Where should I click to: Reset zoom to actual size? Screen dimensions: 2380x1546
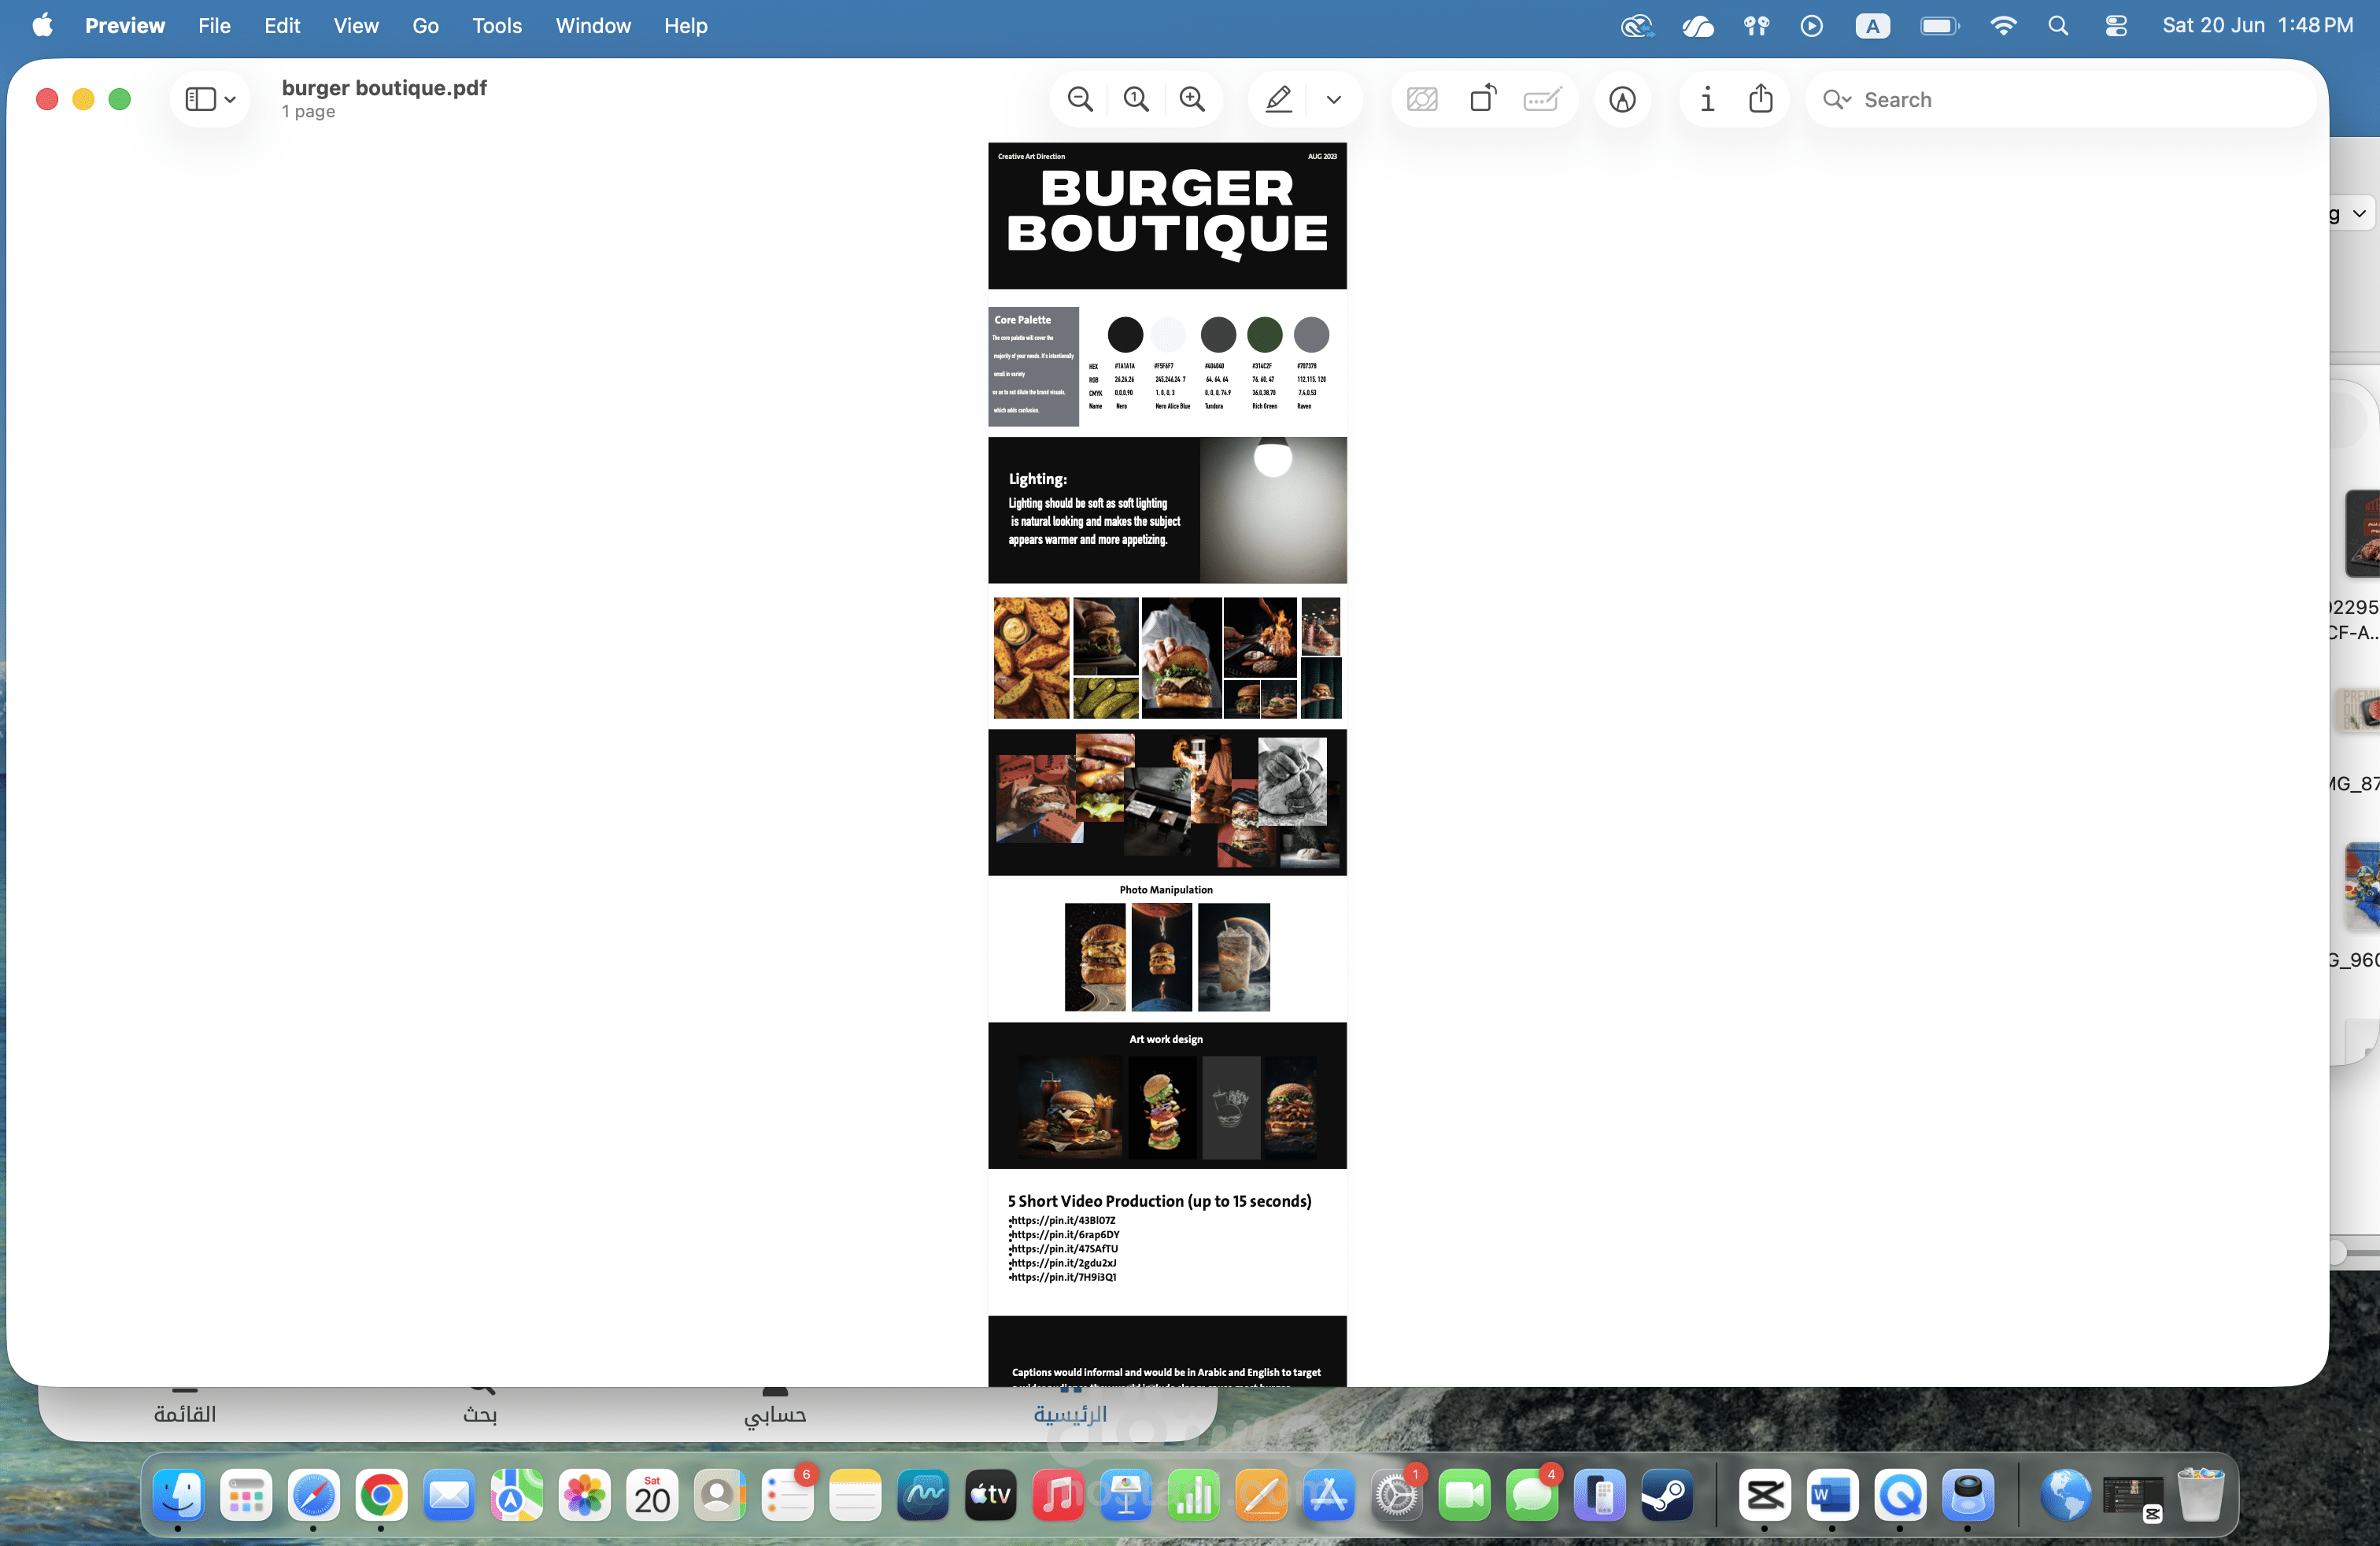(1136, 99)
